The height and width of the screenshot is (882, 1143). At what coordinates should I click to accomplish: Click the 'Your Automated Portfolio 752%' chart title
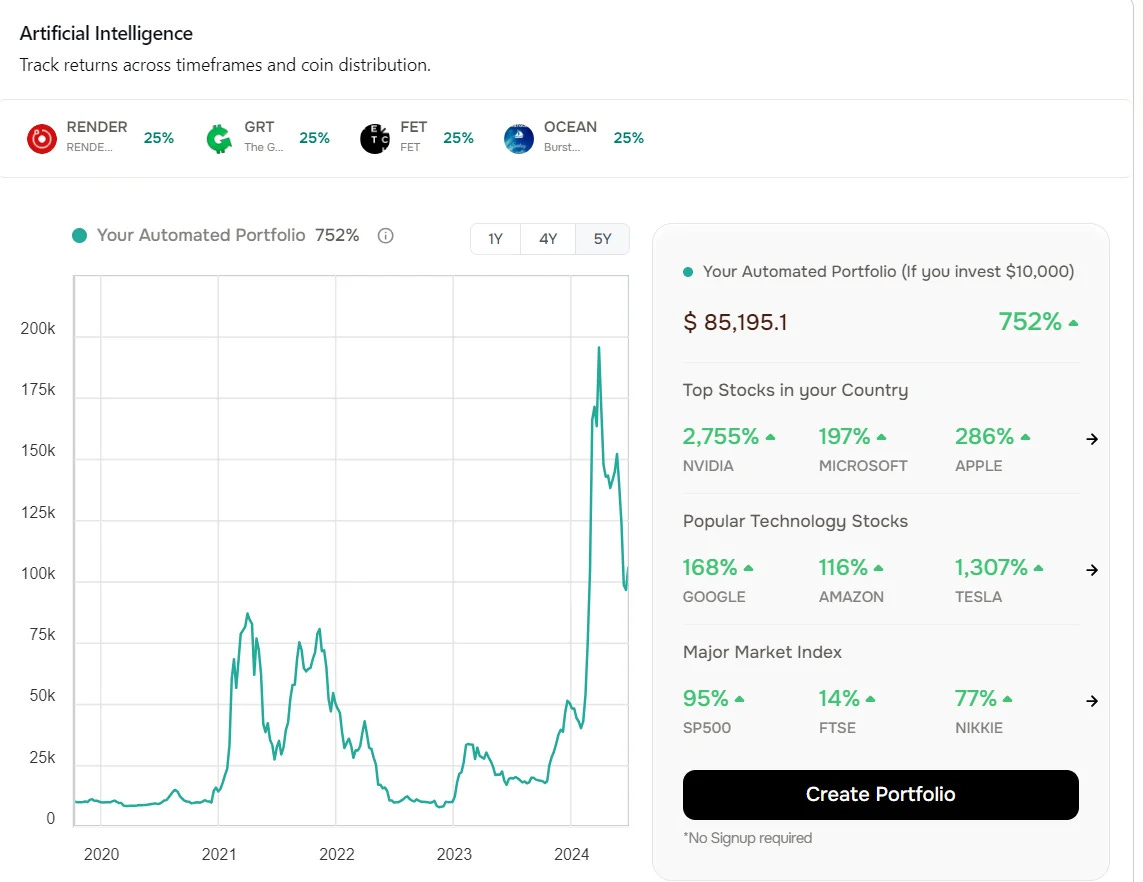[x=228, y=235]
